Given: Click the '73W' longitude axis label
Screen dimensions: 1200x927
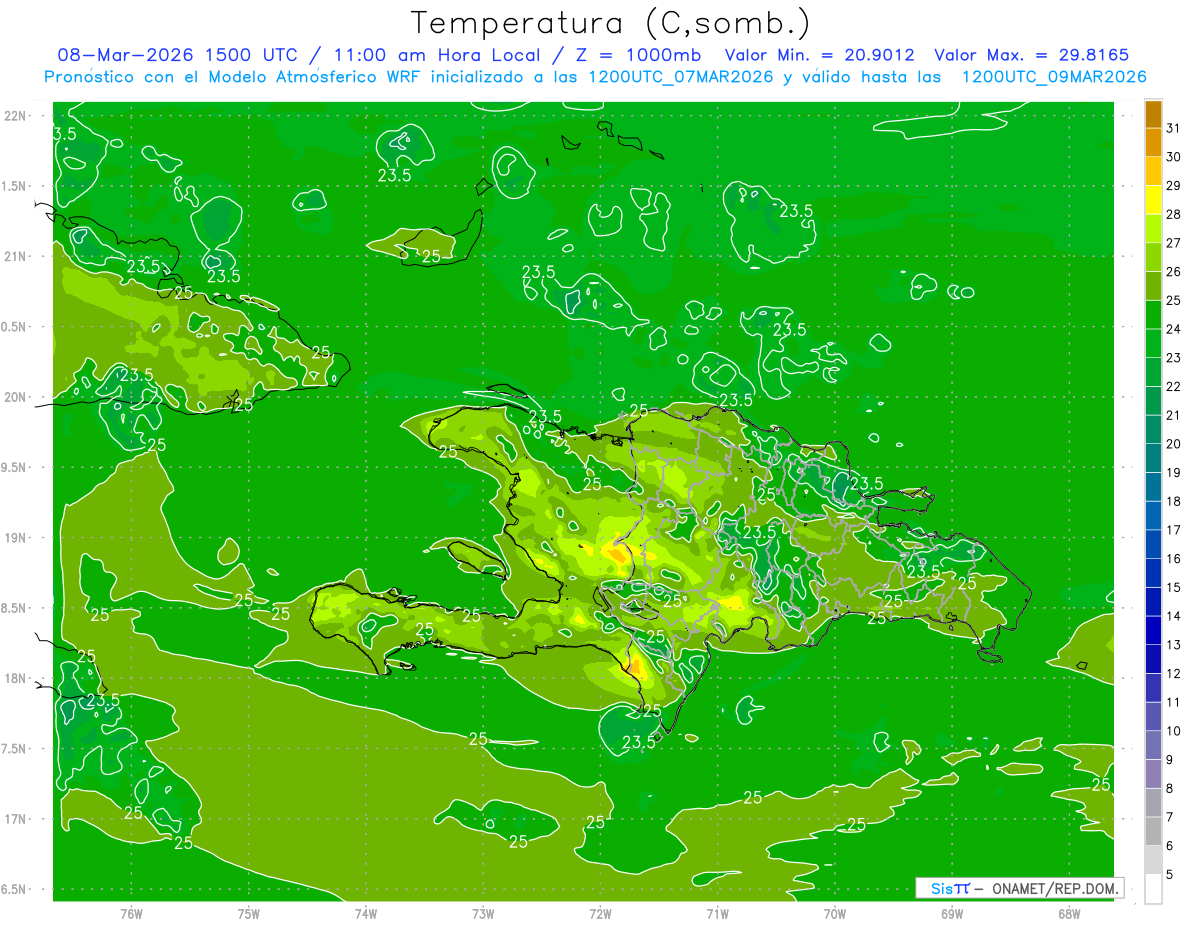Looking at the screenshot, I should (483, 913).
